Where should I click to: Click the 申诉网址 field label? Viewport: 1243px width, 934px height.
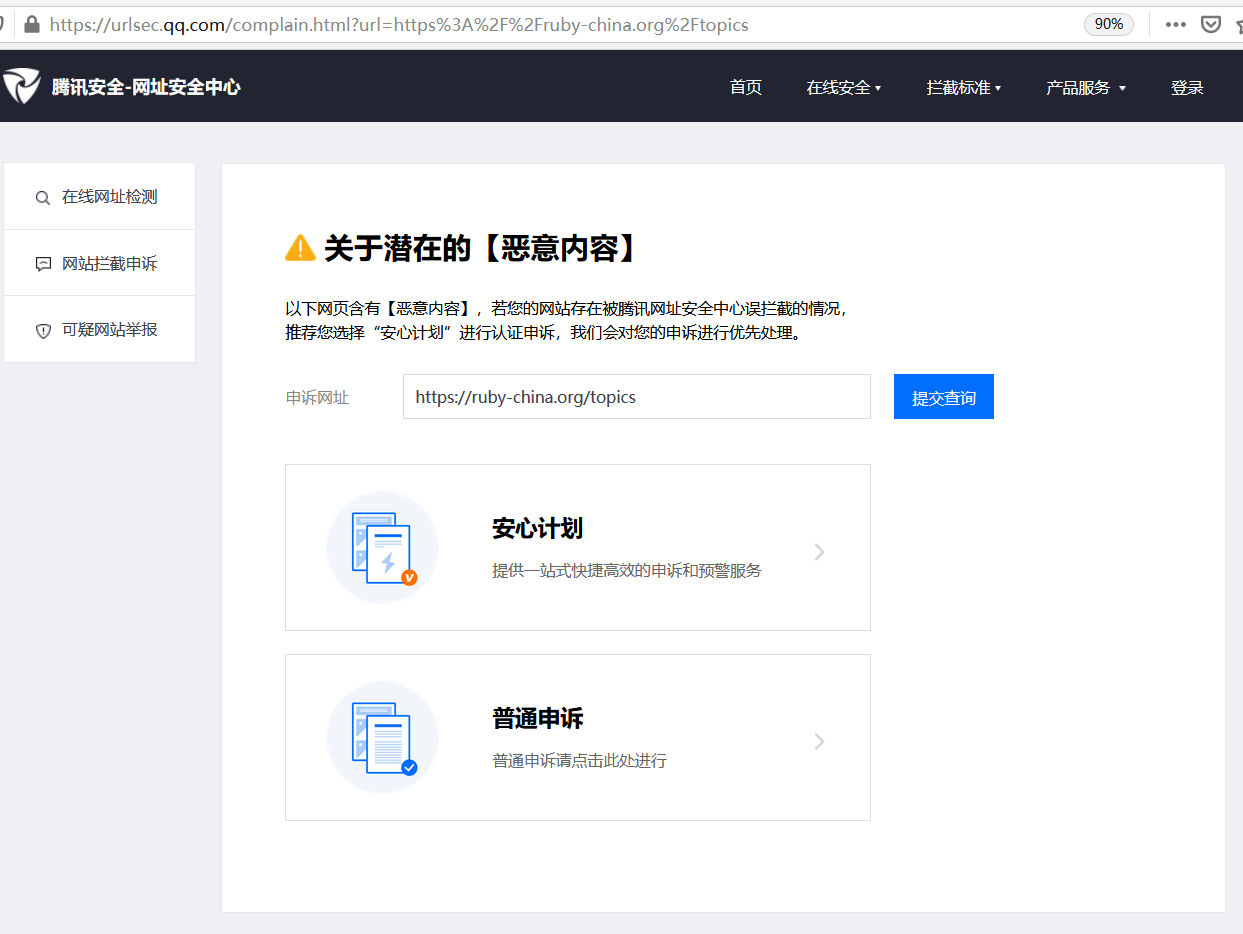tap(318, 398)
